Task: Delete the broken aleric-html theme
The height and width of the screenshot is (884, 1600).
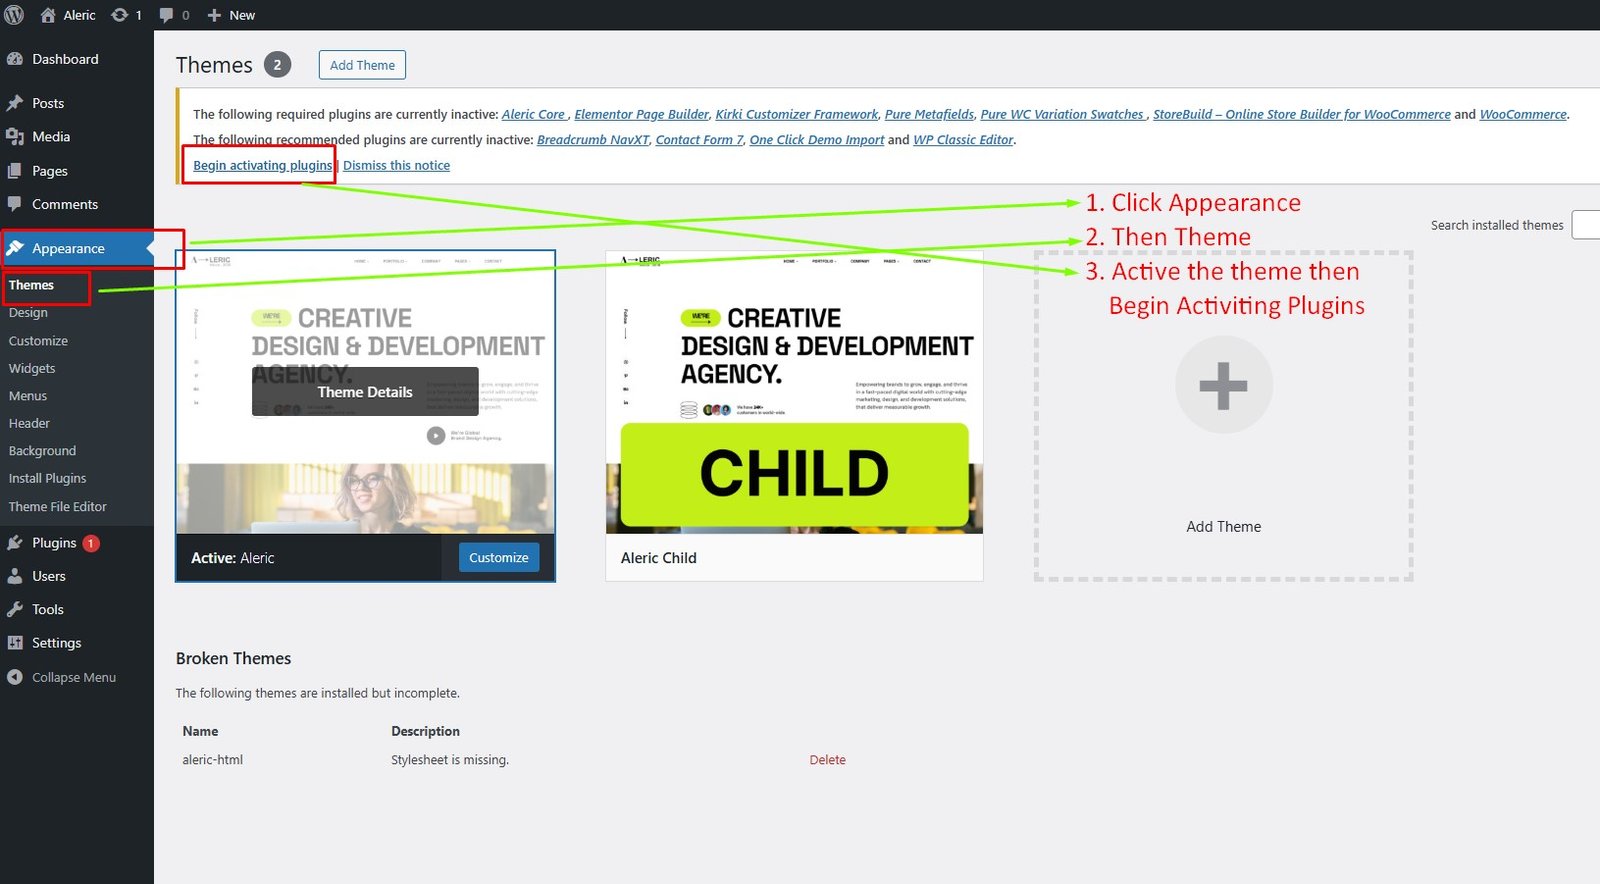Action: 827,760
